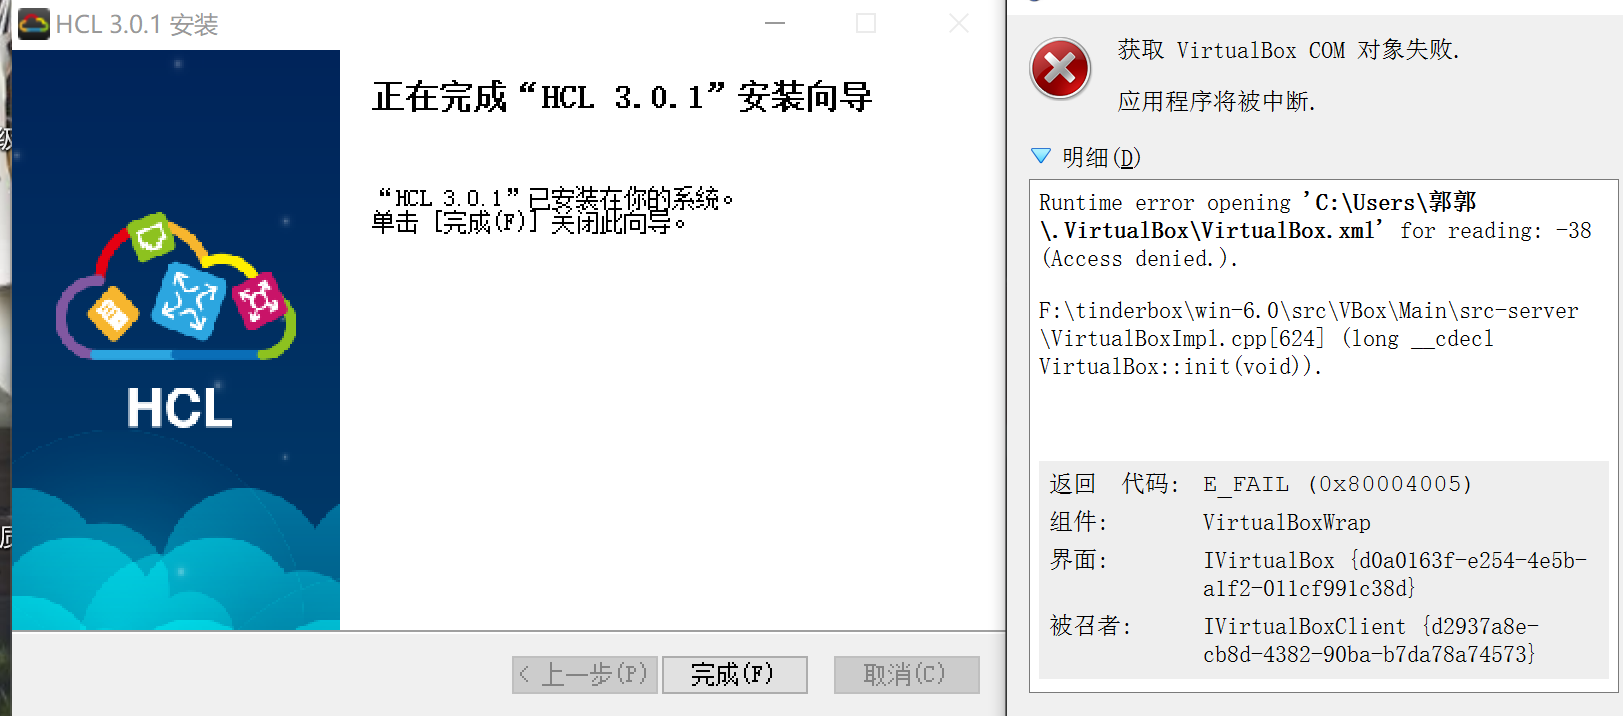This screenshot has width=1623, height=716.
Task: Click the green switch icon in HCL logo
Action: 152,237
